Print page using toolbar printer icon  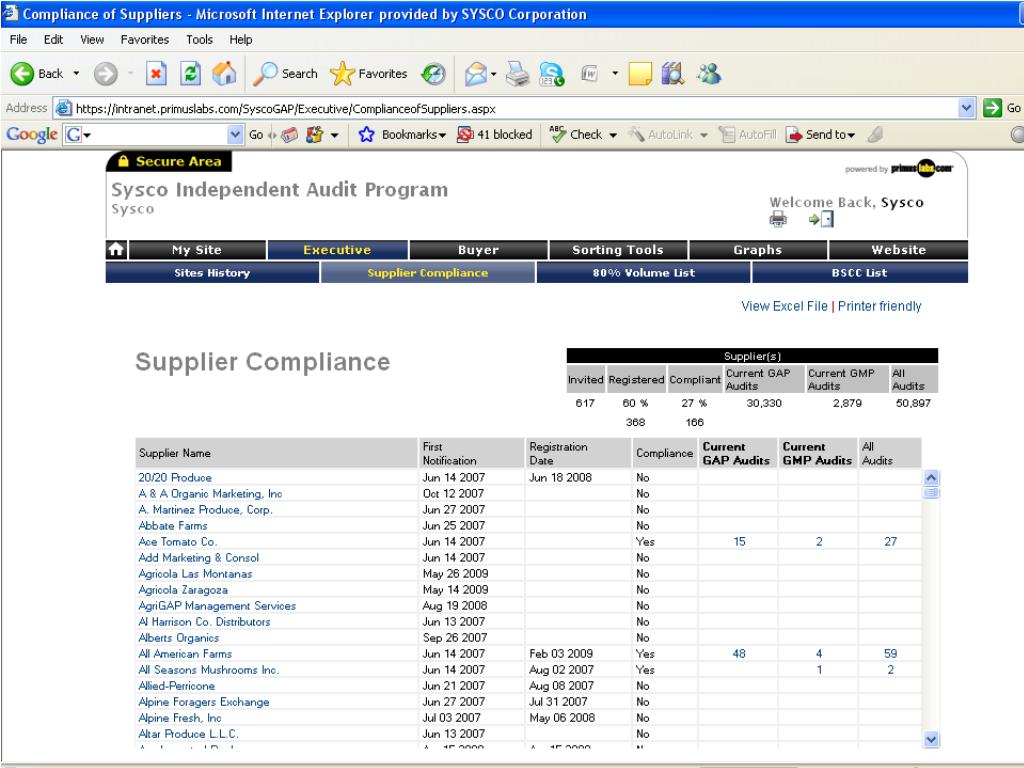pos(518,74)
